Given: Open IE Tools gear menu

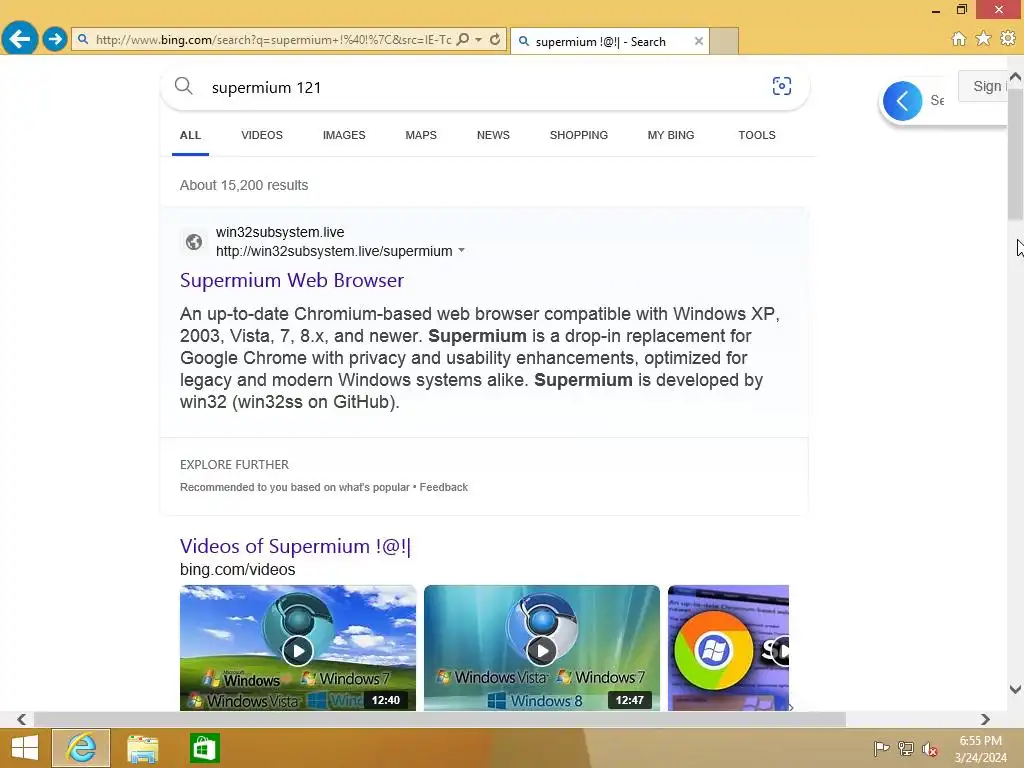Looking at the screenshot, I should 1008,39.
